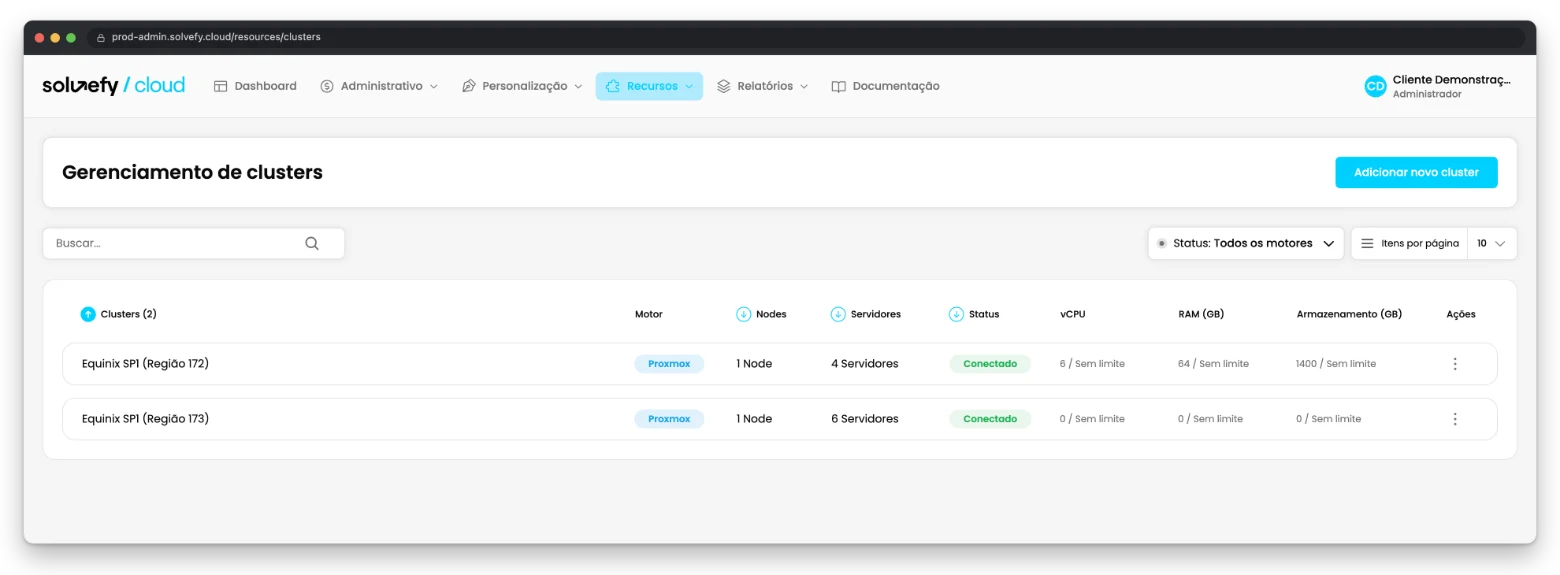Sort by Clusters (2) column header
The width and height of the screenshot is (1560, 575).
point(129,314)
